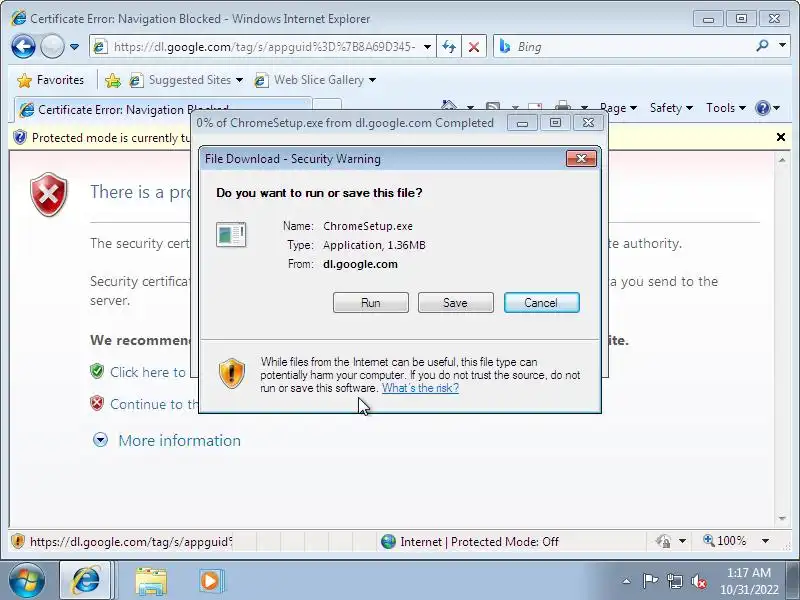Click the ChromeSetup.exe file icon
800x600 pixels.
tap(231, 235)
